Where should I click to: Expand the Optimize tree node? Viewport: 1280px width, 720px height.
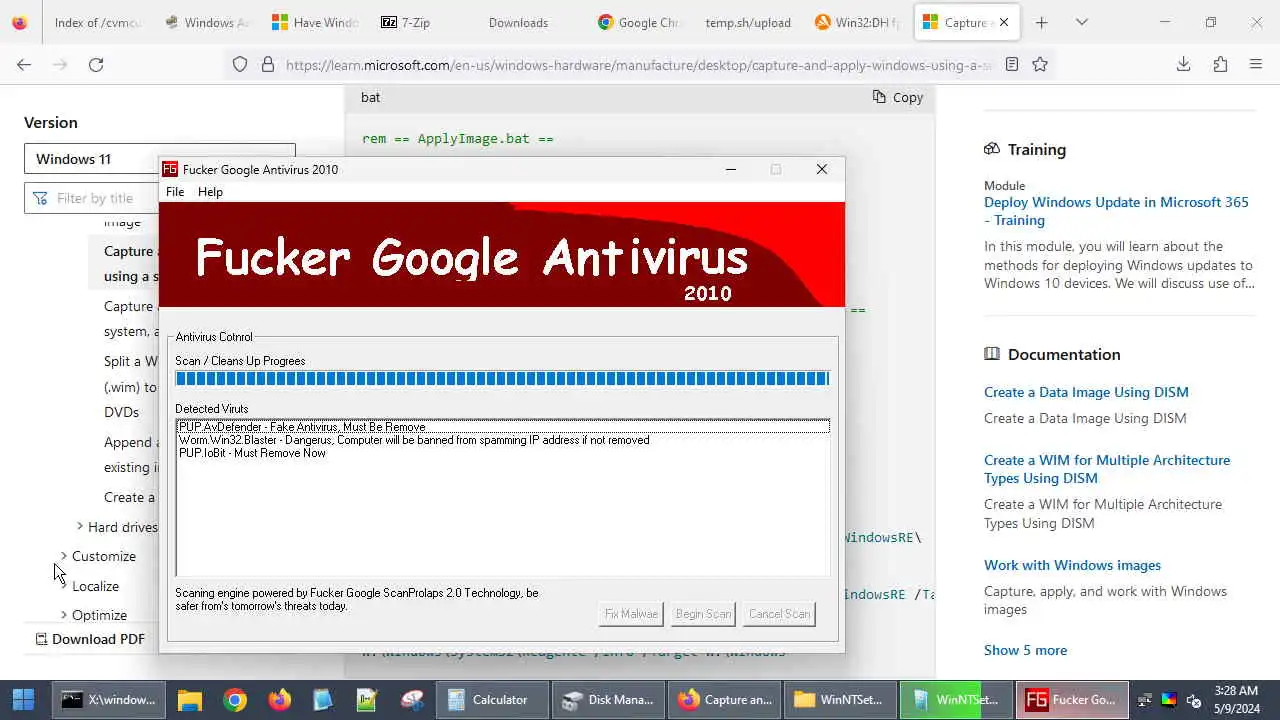pyautogui.click(x=64, y=614)
